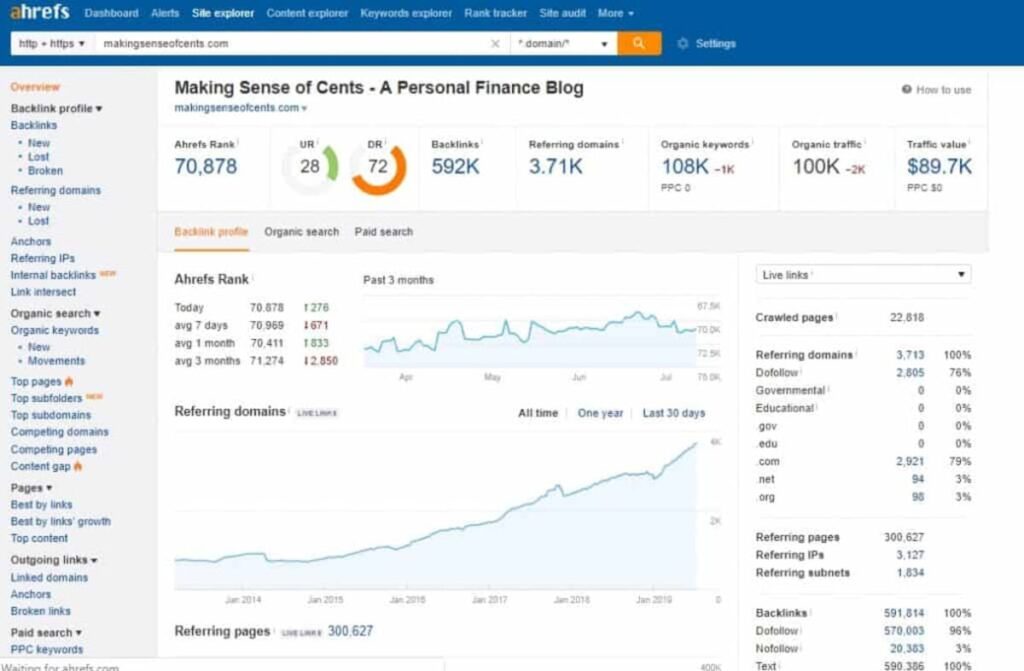The height and width of the screenshot is (671, 1024).
Task: Click the Overview sidebar link
Action: (x=35, y=87)
